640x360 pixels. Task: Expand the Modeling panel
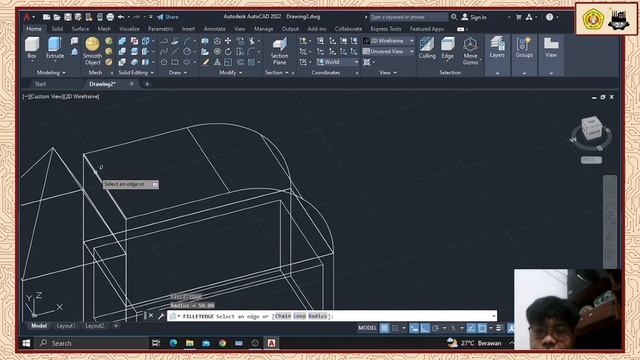click(x=51, y=73)
